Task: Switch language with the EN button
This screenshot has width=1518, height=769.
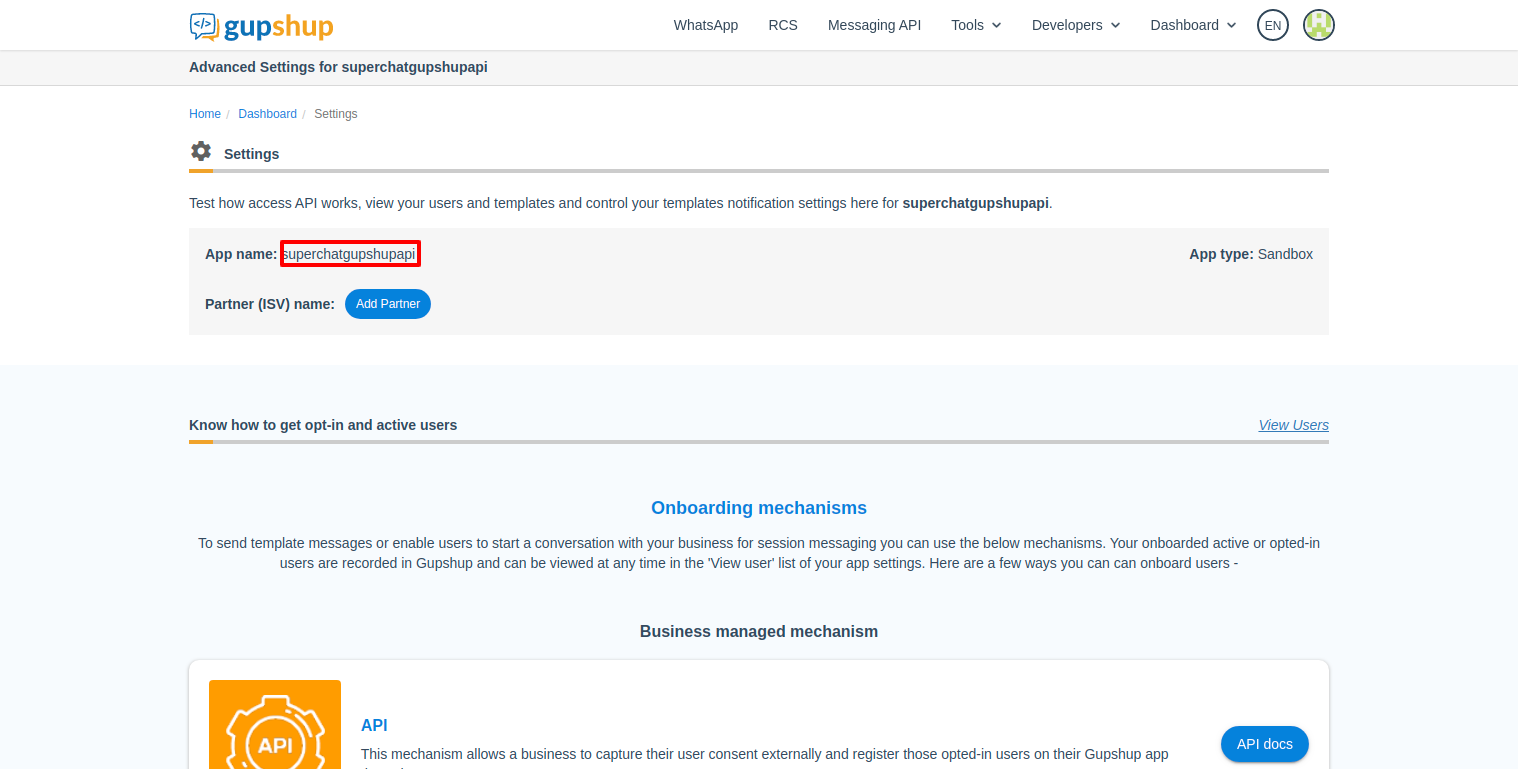Action: pos(1273,25)
